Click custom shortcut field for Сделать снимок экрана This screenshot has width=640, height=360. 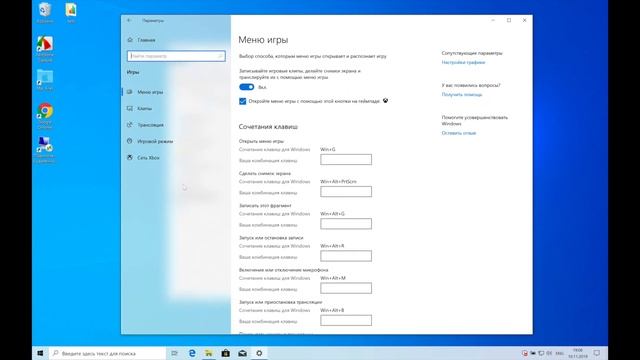coord(346,192)
